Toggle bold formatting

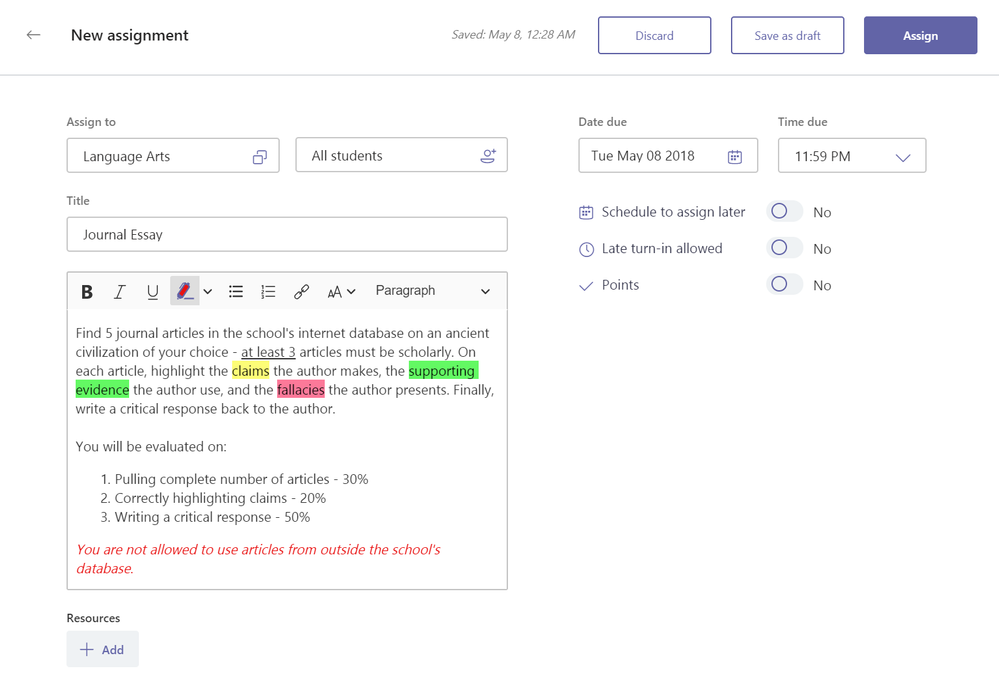87,292
